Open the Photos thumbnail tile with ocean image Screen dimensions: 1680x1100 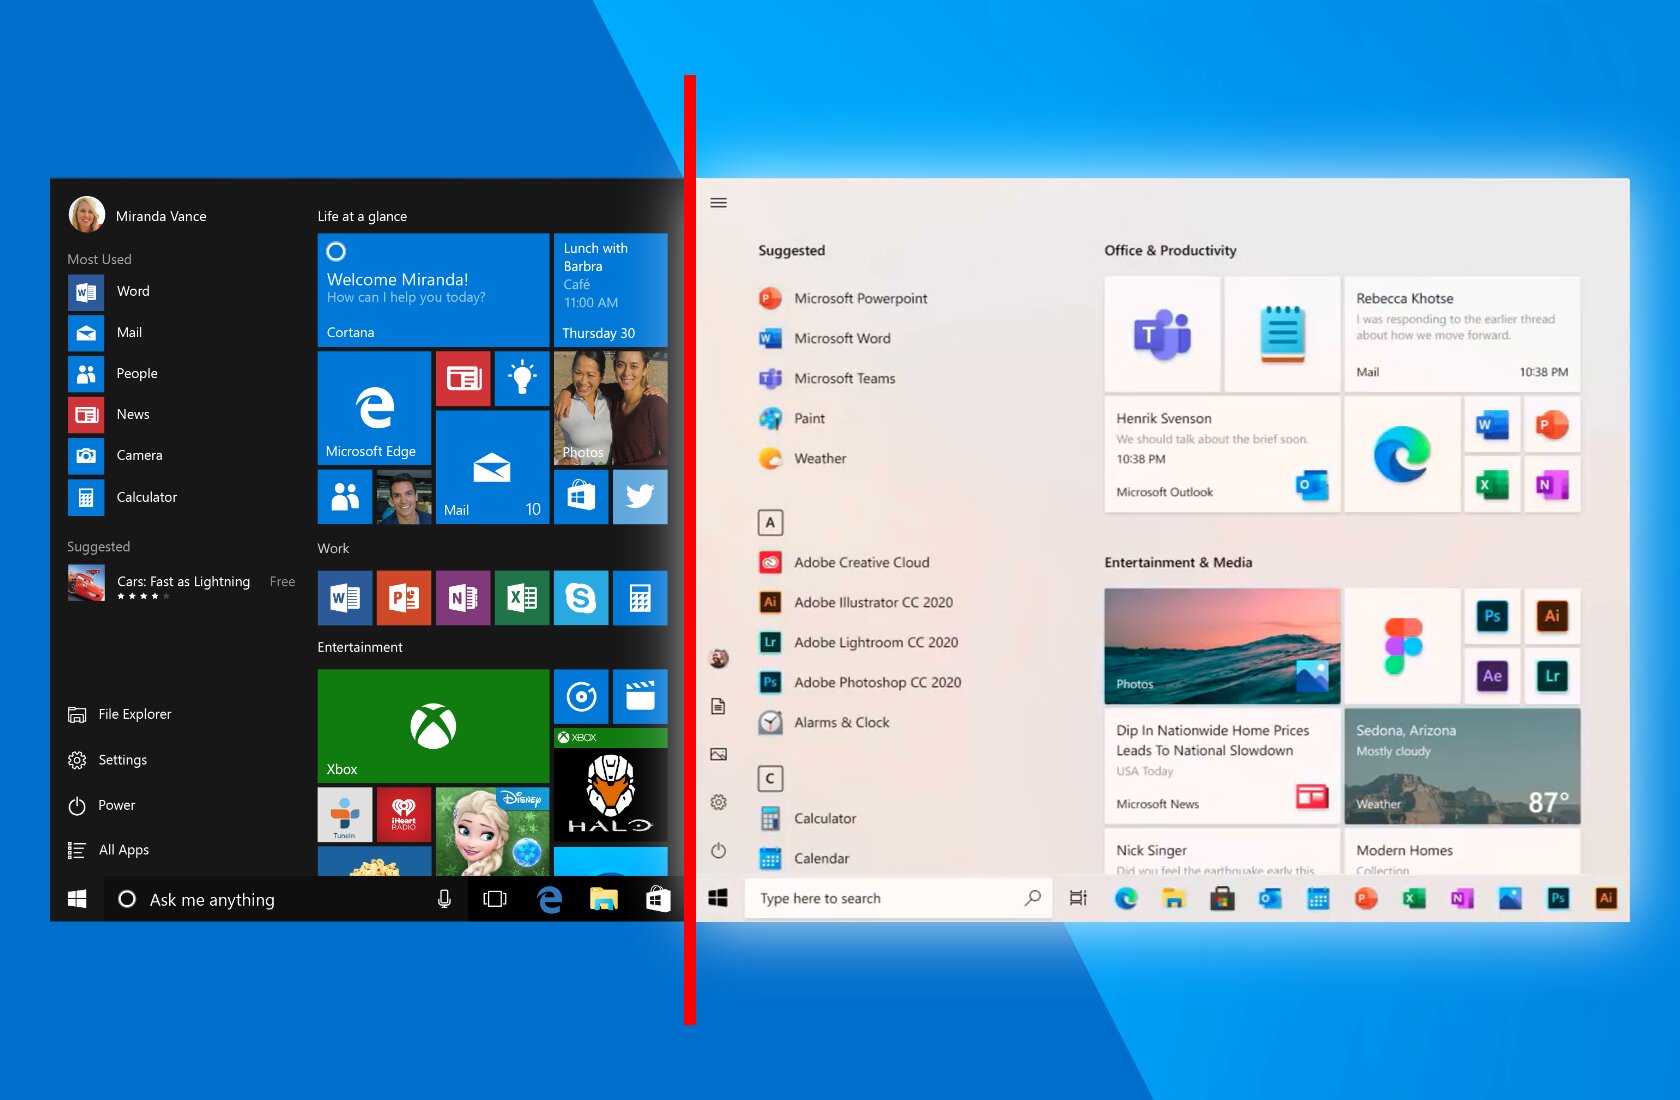[1222, 645]
